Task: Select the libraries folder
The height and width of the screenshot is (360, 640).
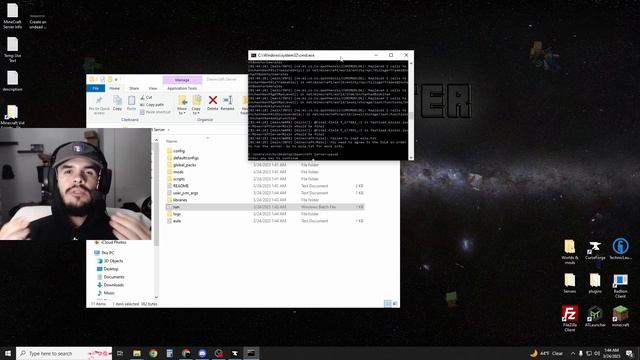Action: click(180, 200)
